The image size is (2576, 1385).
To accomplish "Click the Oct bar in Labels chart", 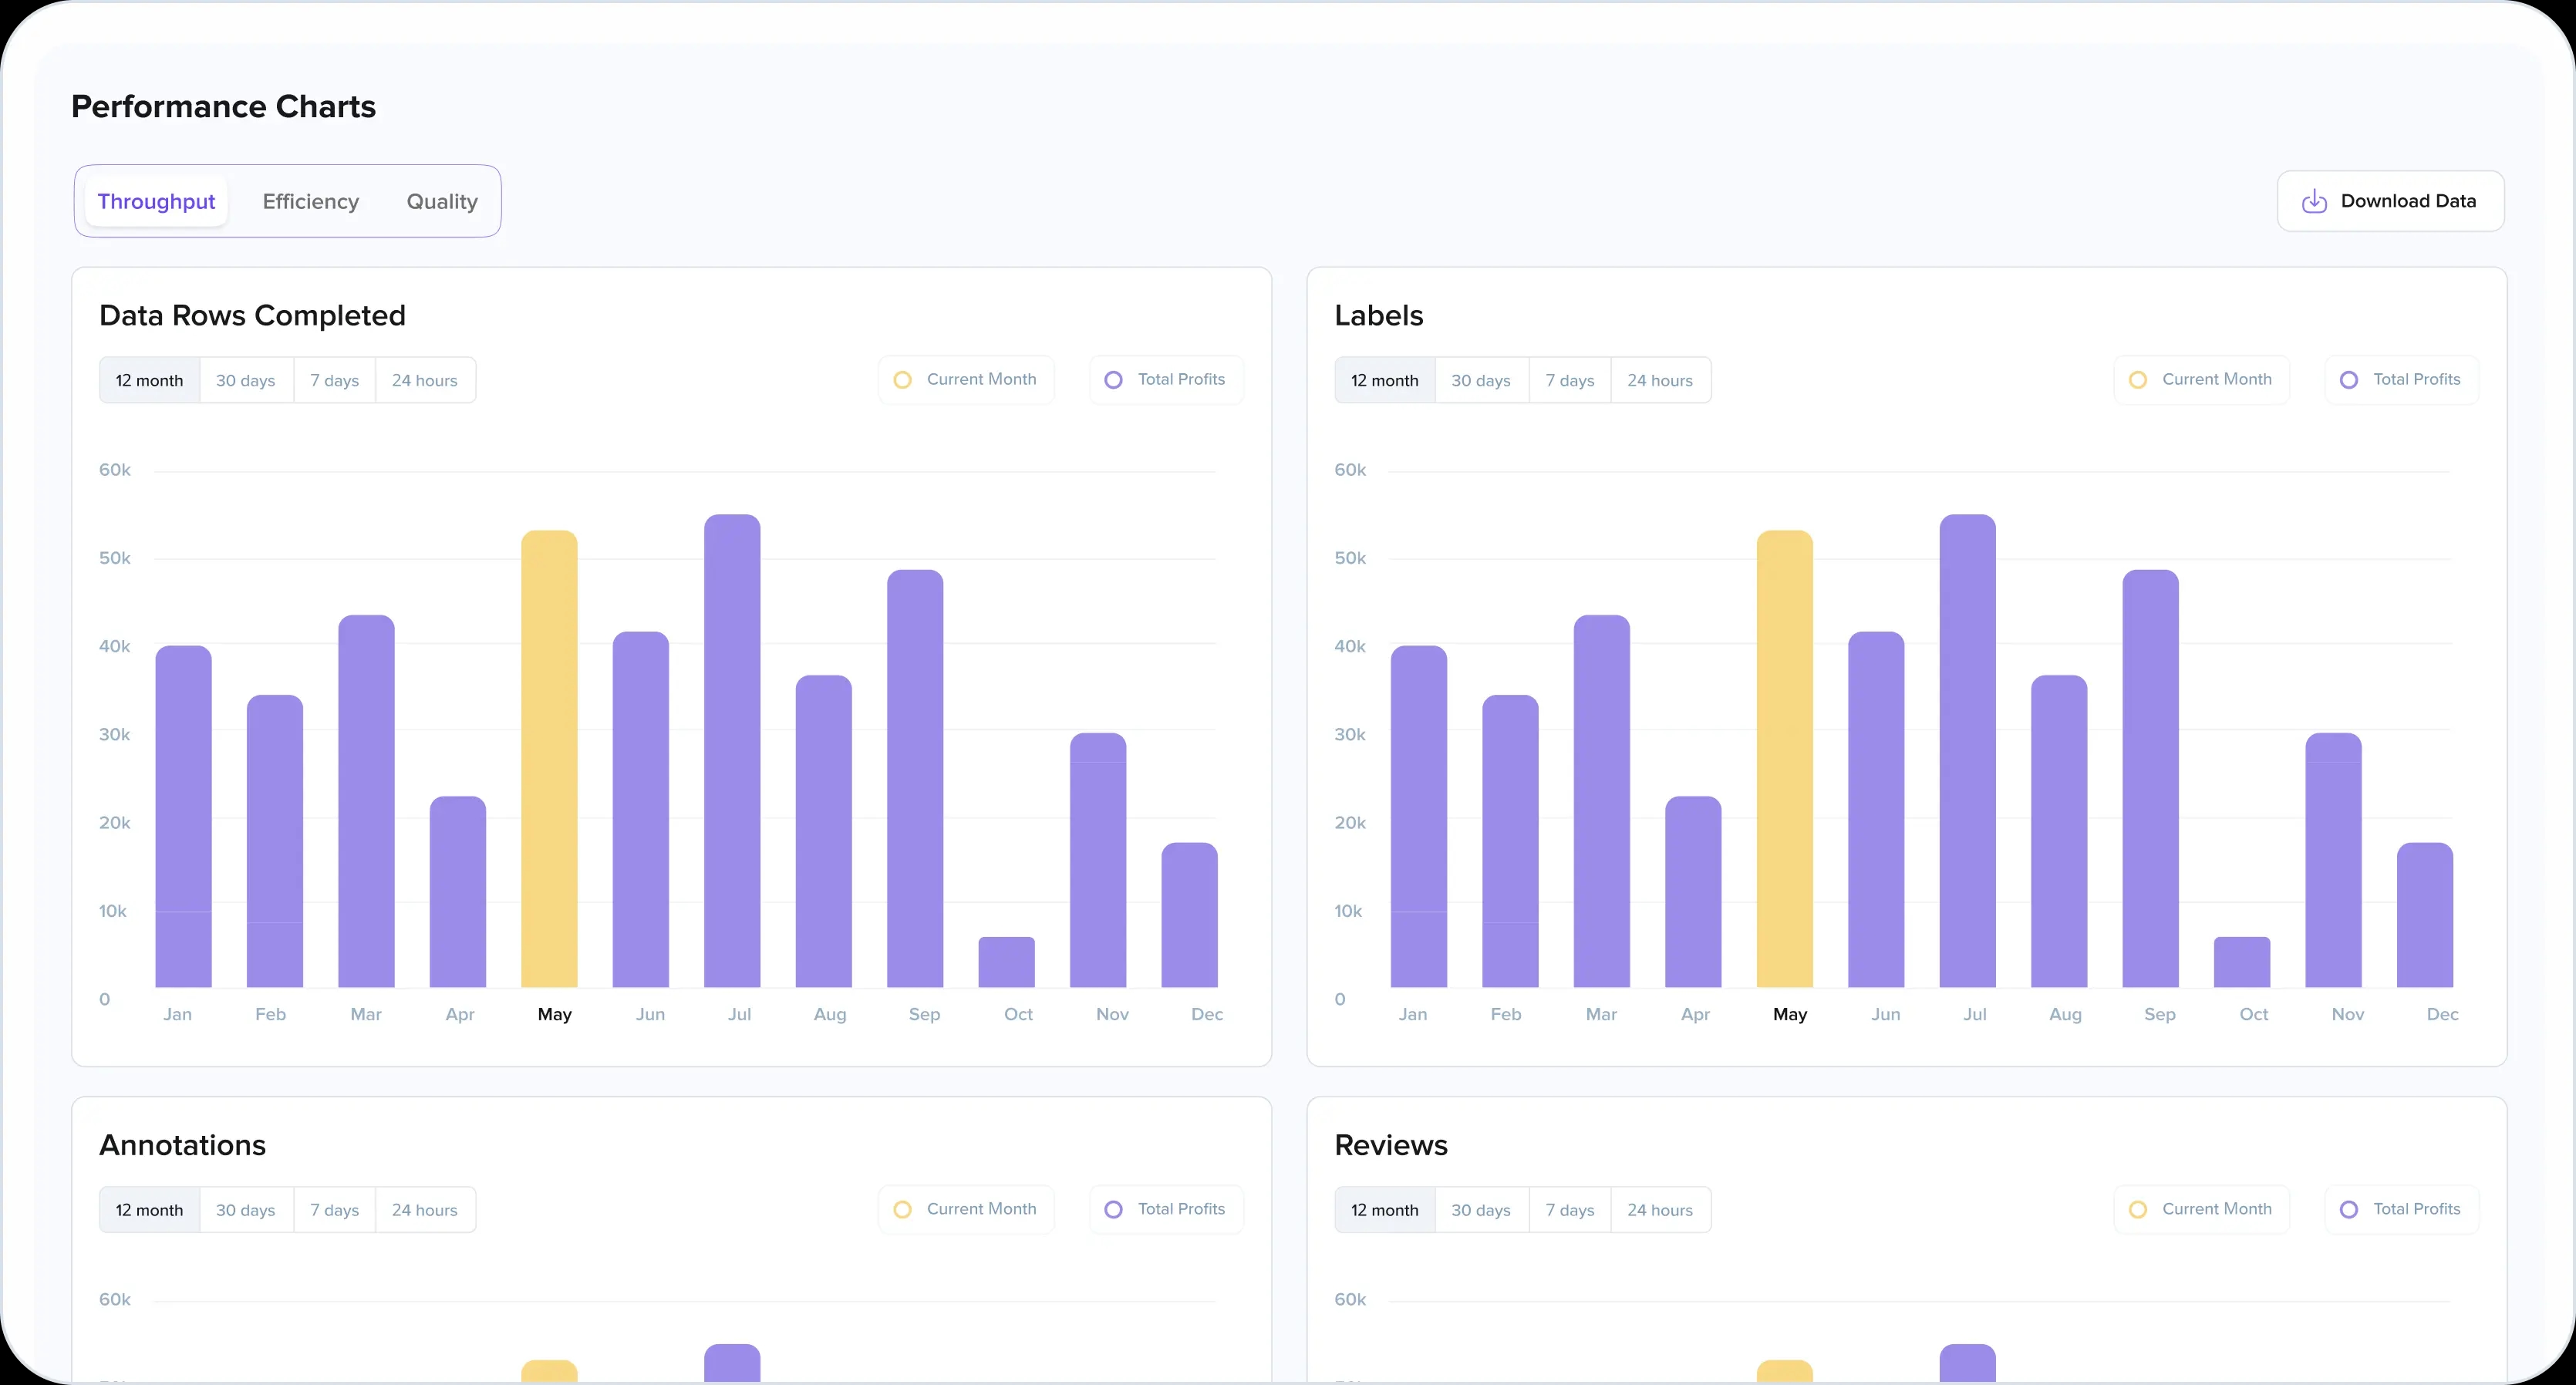I will click(2242, 962).
